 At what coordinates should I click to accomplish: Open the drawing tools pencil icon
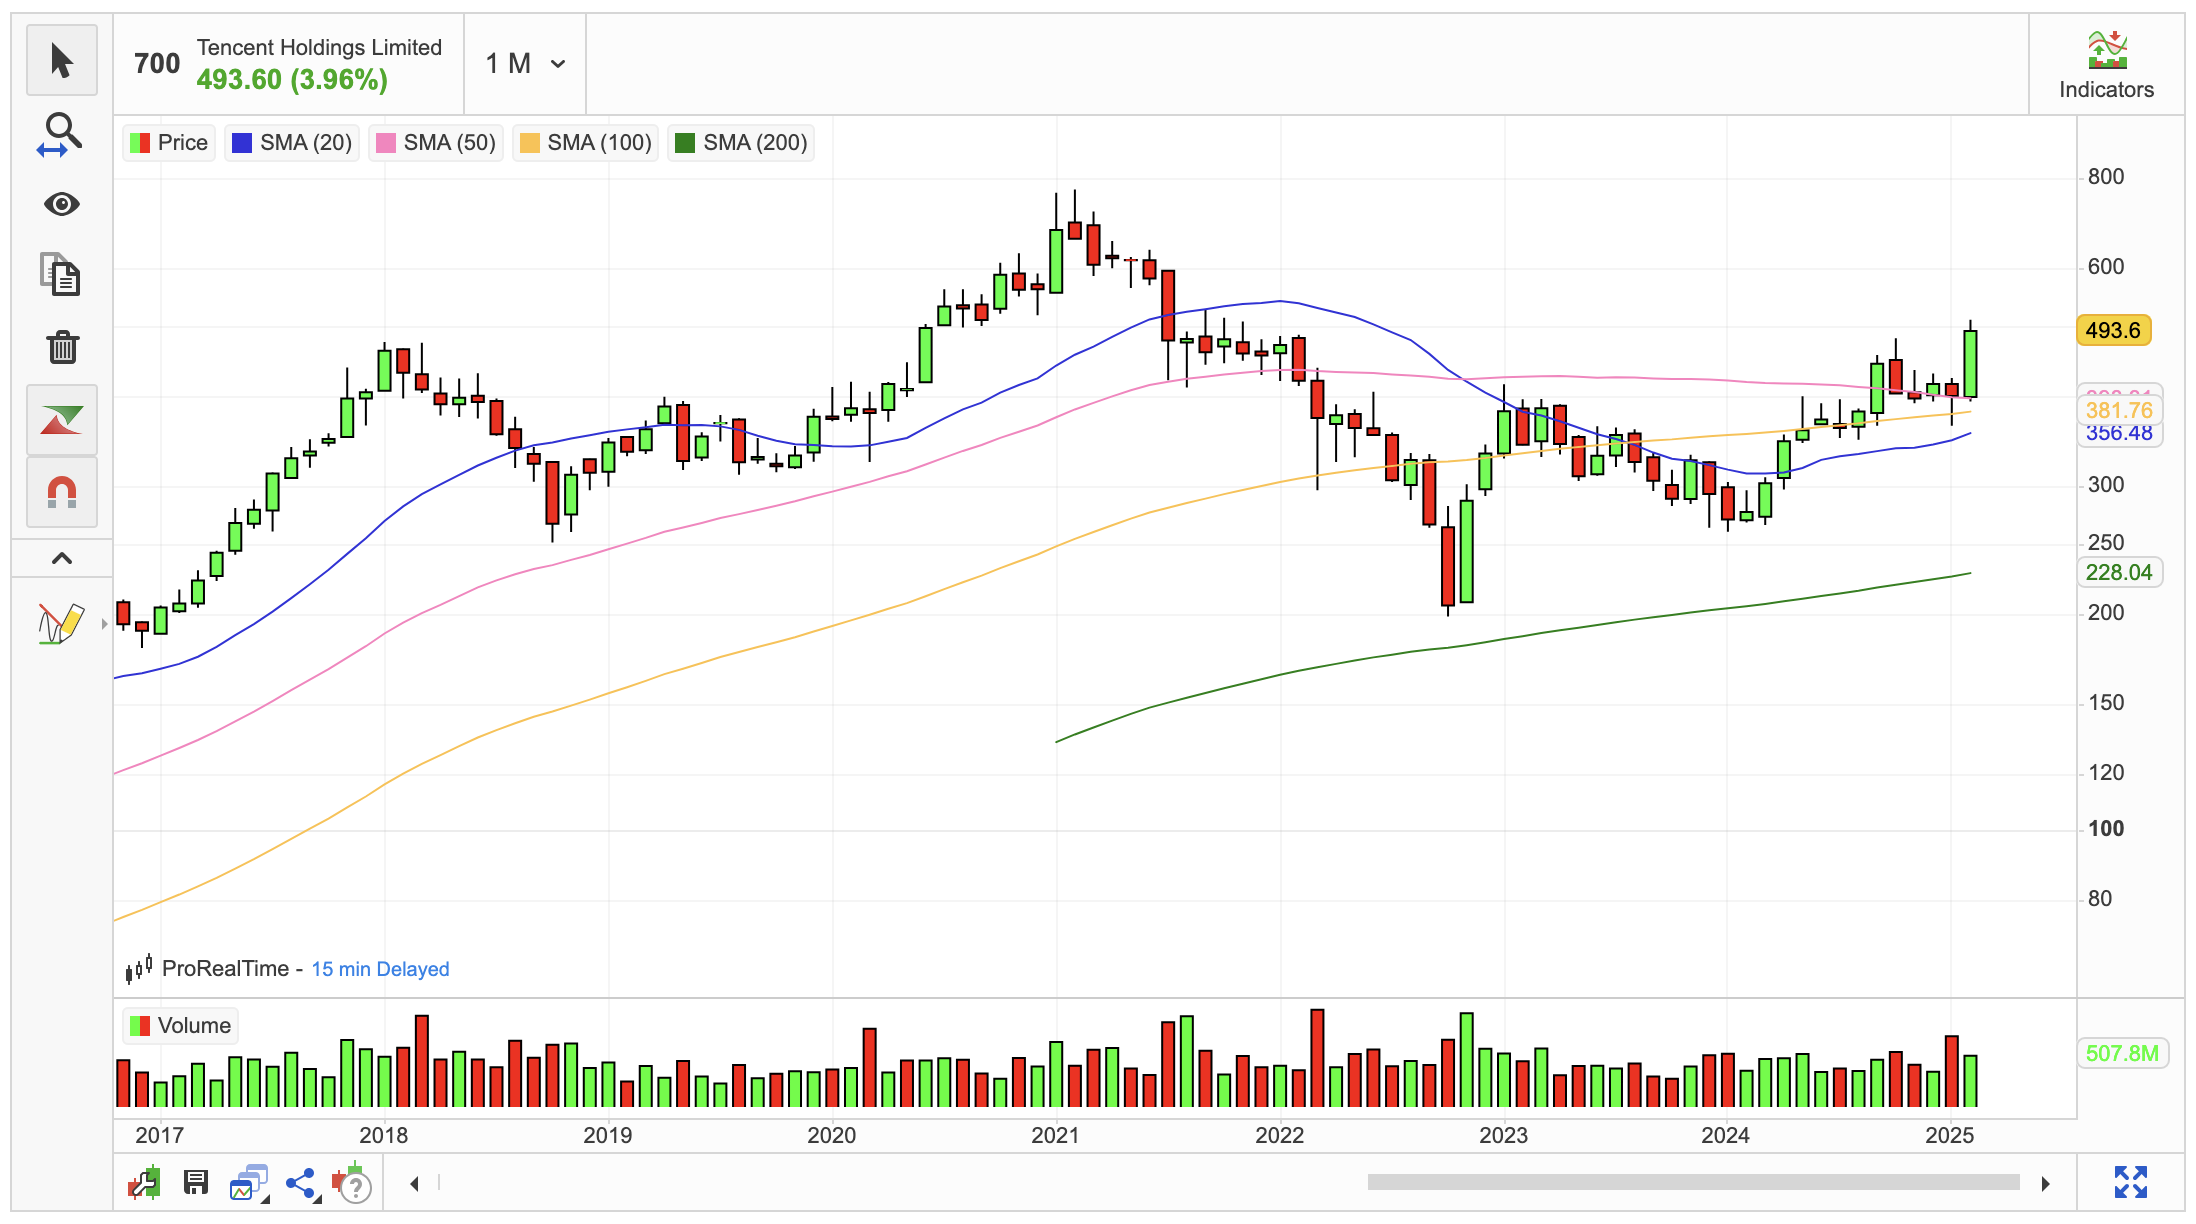coord(60,623)
